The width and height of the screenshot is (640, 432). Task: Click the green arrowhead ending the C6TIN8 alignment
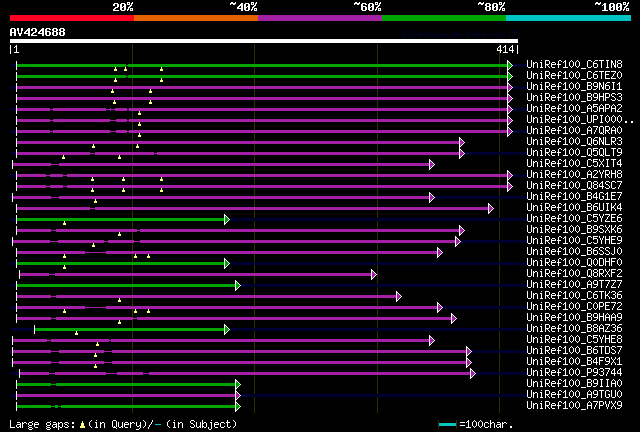pyautogui.click(x=510, y=65)
